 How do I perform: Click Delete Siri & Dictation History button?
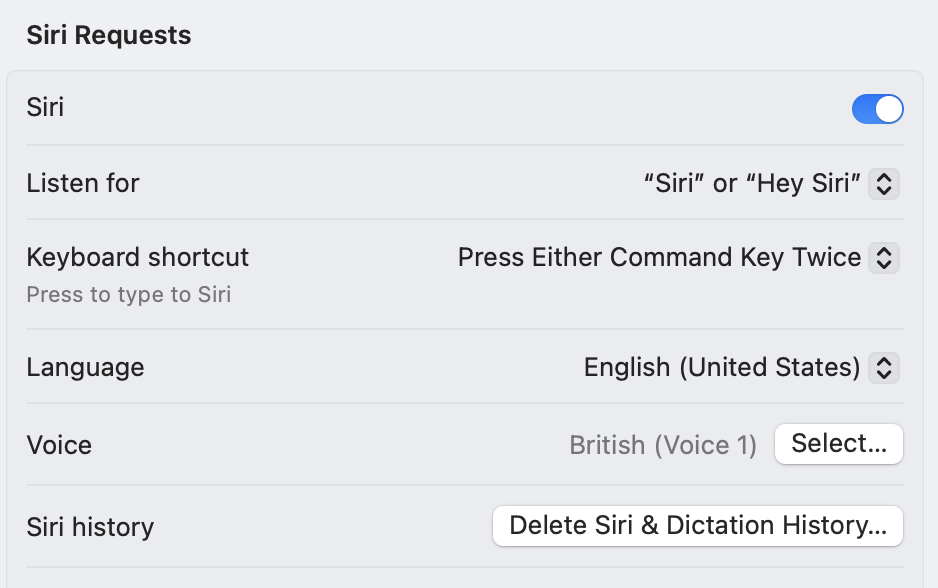pos(697,526)
